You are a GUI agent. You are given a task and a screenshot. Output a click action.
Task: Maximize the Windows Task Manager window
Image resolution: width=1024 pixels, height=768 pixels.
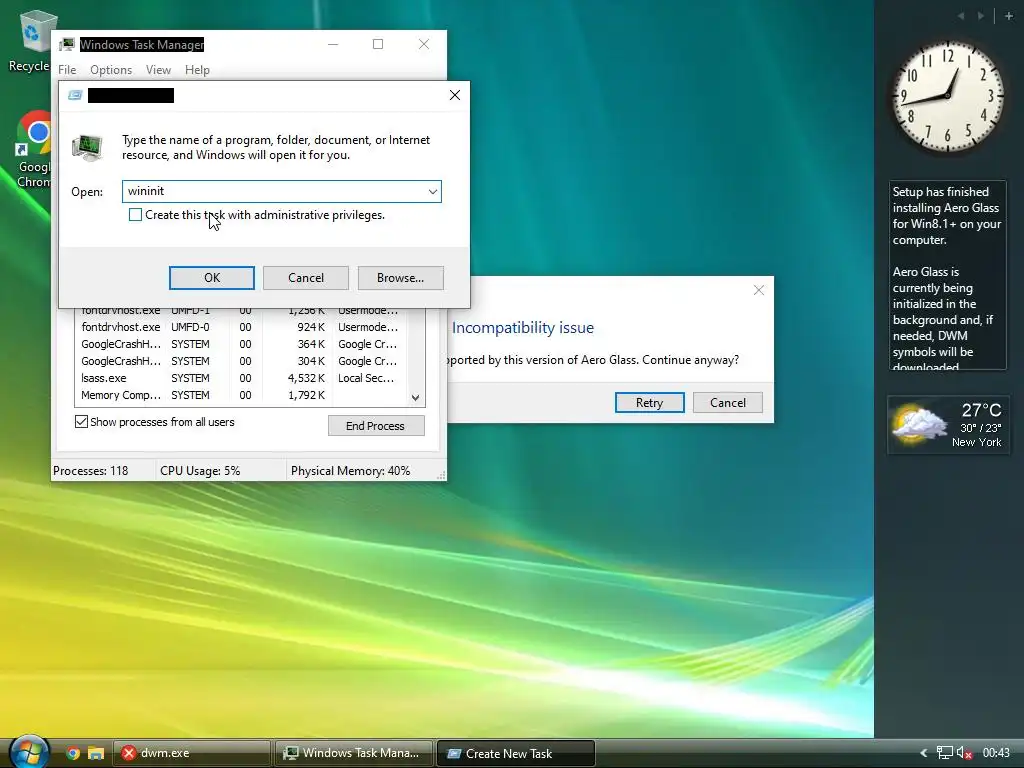coord(378,44)
